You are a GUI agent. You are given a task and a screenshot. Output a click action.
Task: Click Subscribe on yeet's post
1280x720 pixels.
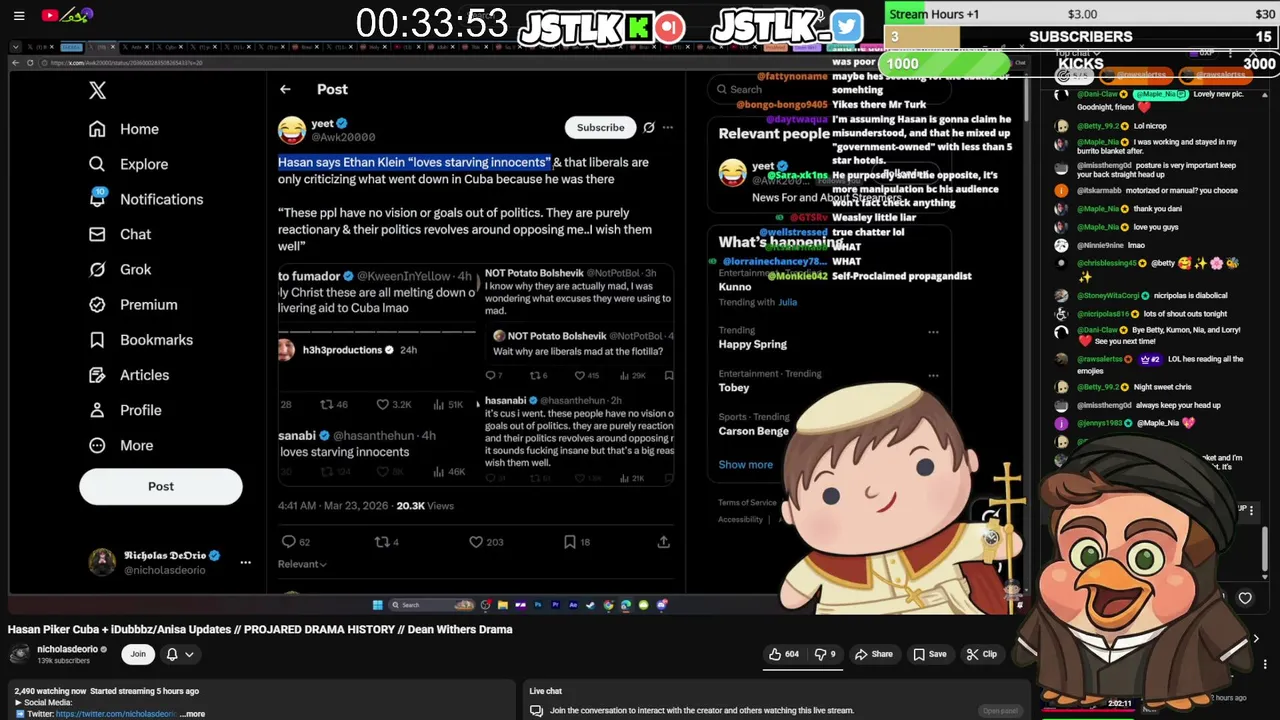pyautogui.click(x=600, y=127)
